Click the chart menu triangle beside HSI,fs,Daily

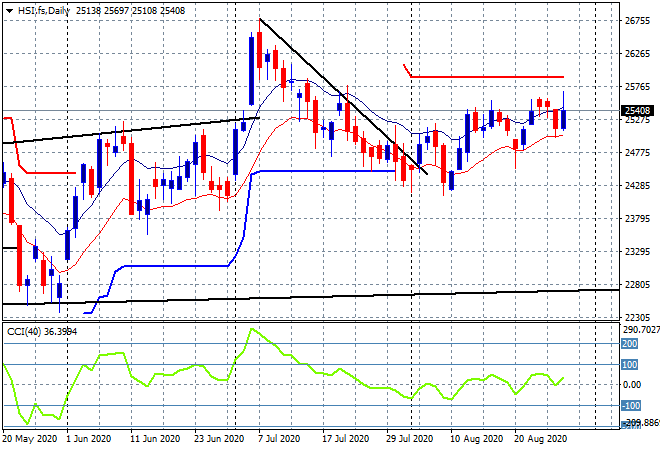pyautogui.click(x=9, y=9)
